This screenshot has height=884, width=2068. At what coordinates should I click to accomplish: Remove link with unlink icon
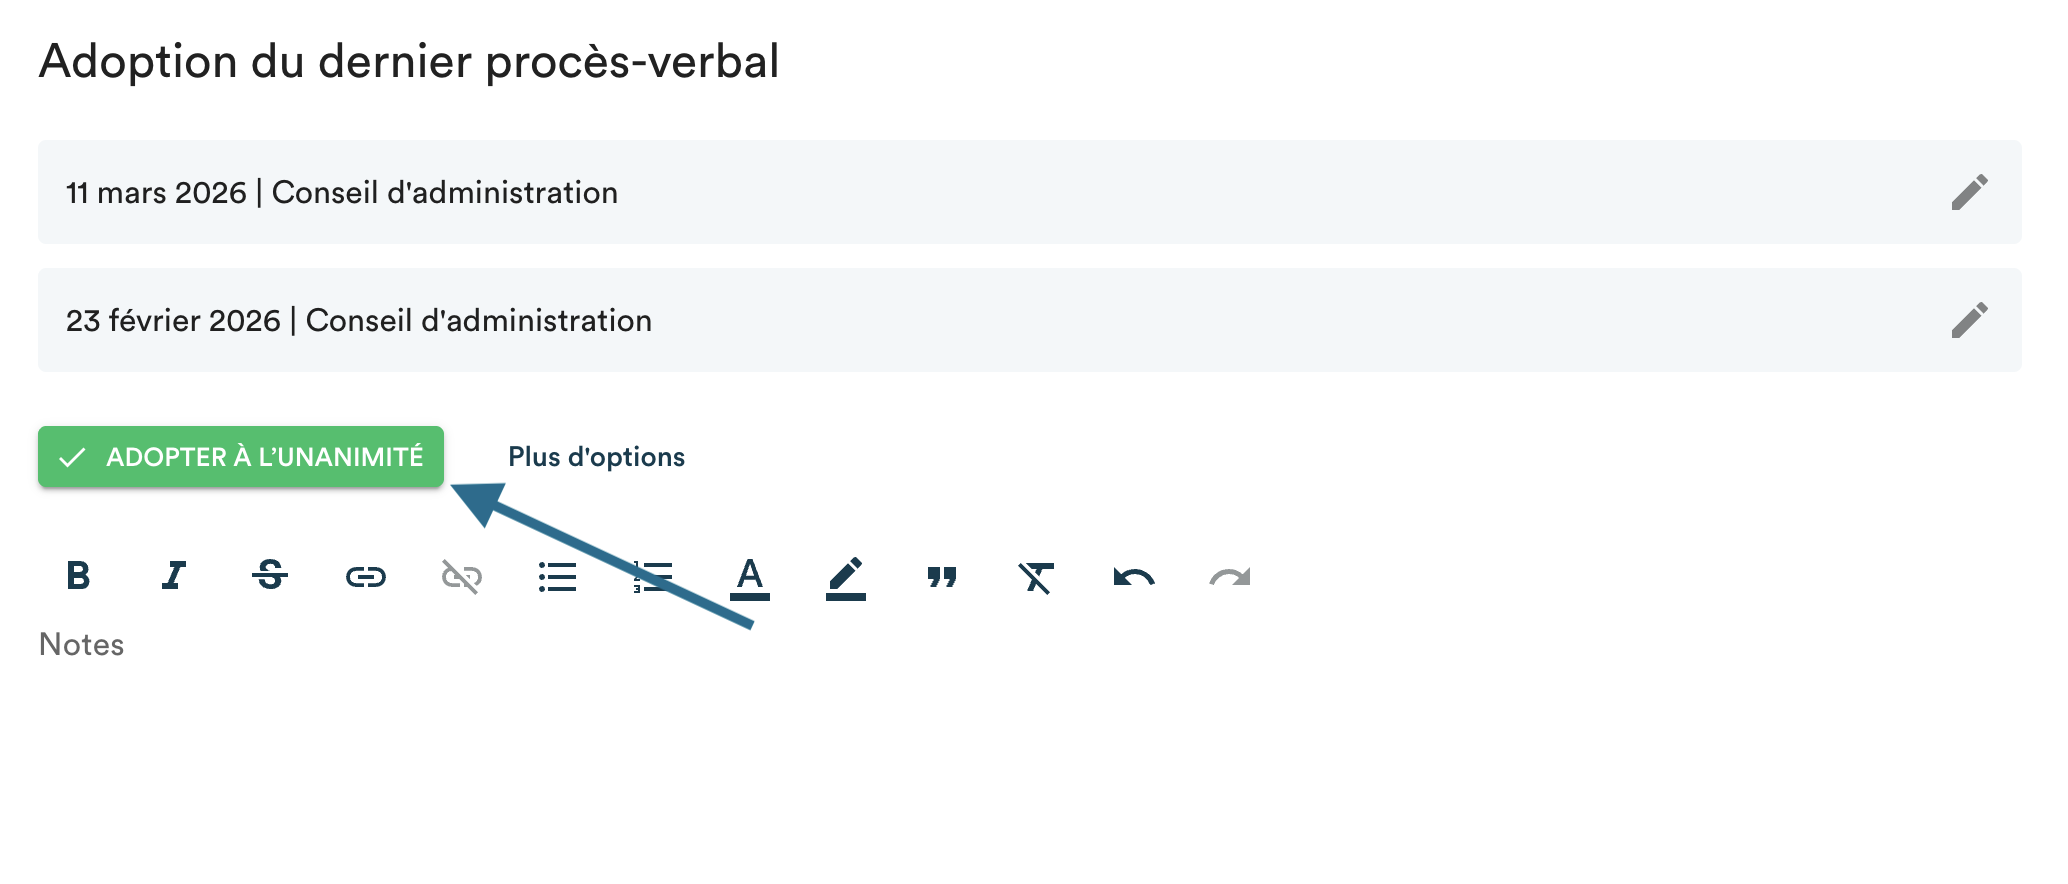click(x=462, y=577)
